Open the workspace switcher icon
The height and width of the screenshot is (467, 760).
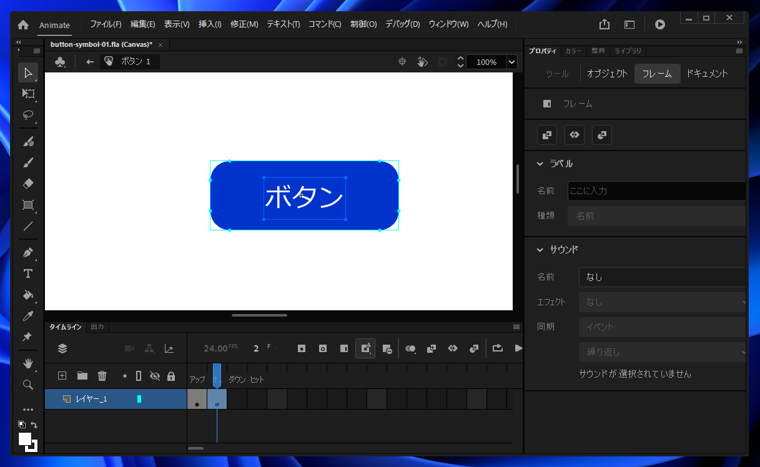(629, 24)
